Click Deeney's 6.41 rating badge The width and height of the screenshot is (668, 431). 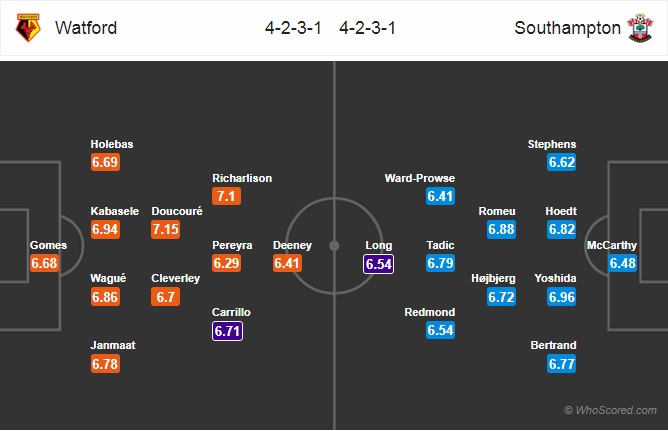pyautogui.click(x=287, y=263)
